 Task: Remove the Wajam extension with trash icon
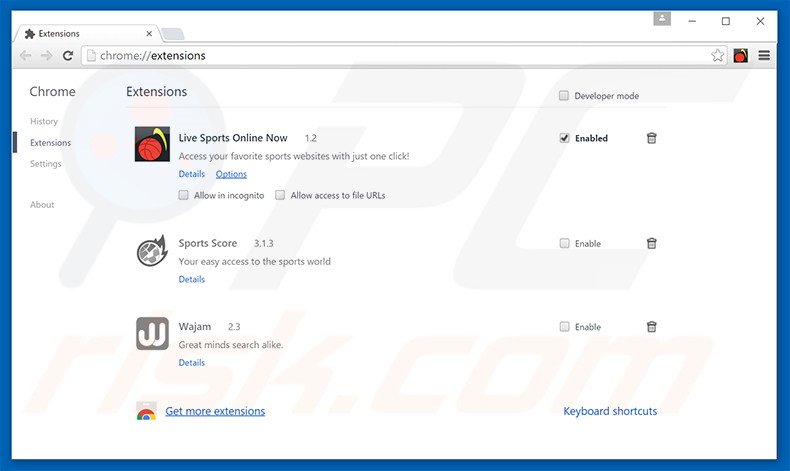(651, 326)
